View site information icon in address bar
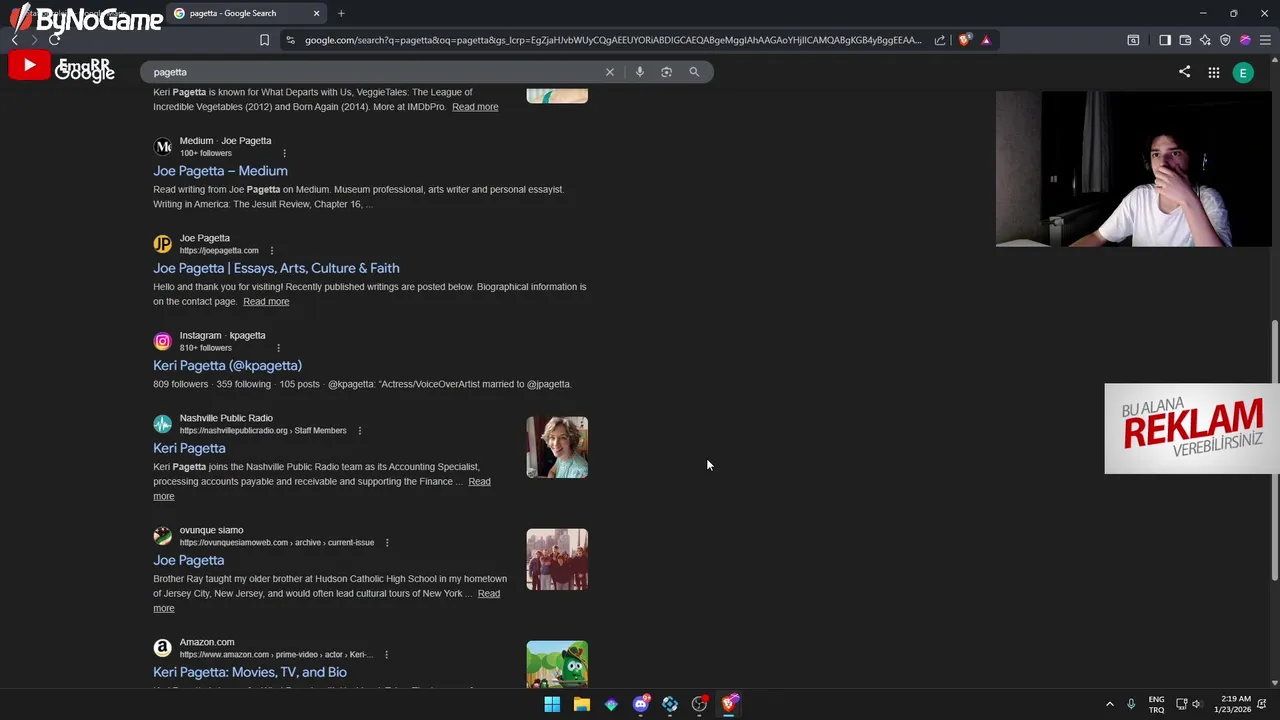Viewport: 1280px width, 720px height. (x=290, y=40)
